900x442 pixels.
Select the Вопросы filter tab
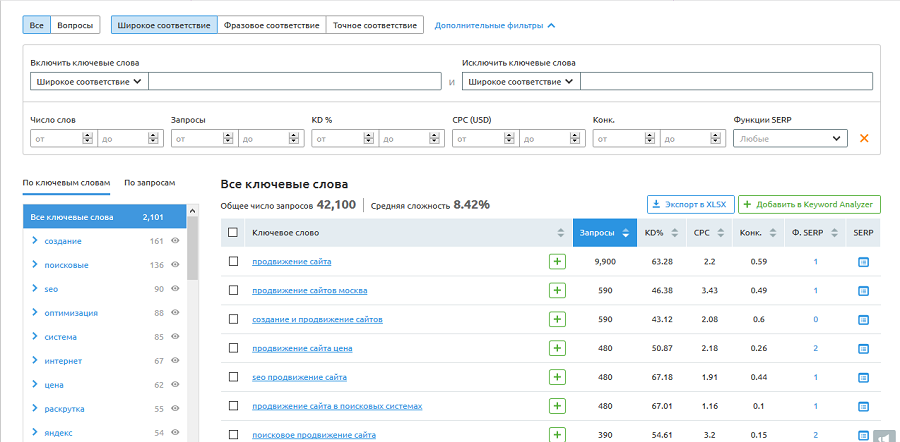pyautogui.click(x=75, y=25)
